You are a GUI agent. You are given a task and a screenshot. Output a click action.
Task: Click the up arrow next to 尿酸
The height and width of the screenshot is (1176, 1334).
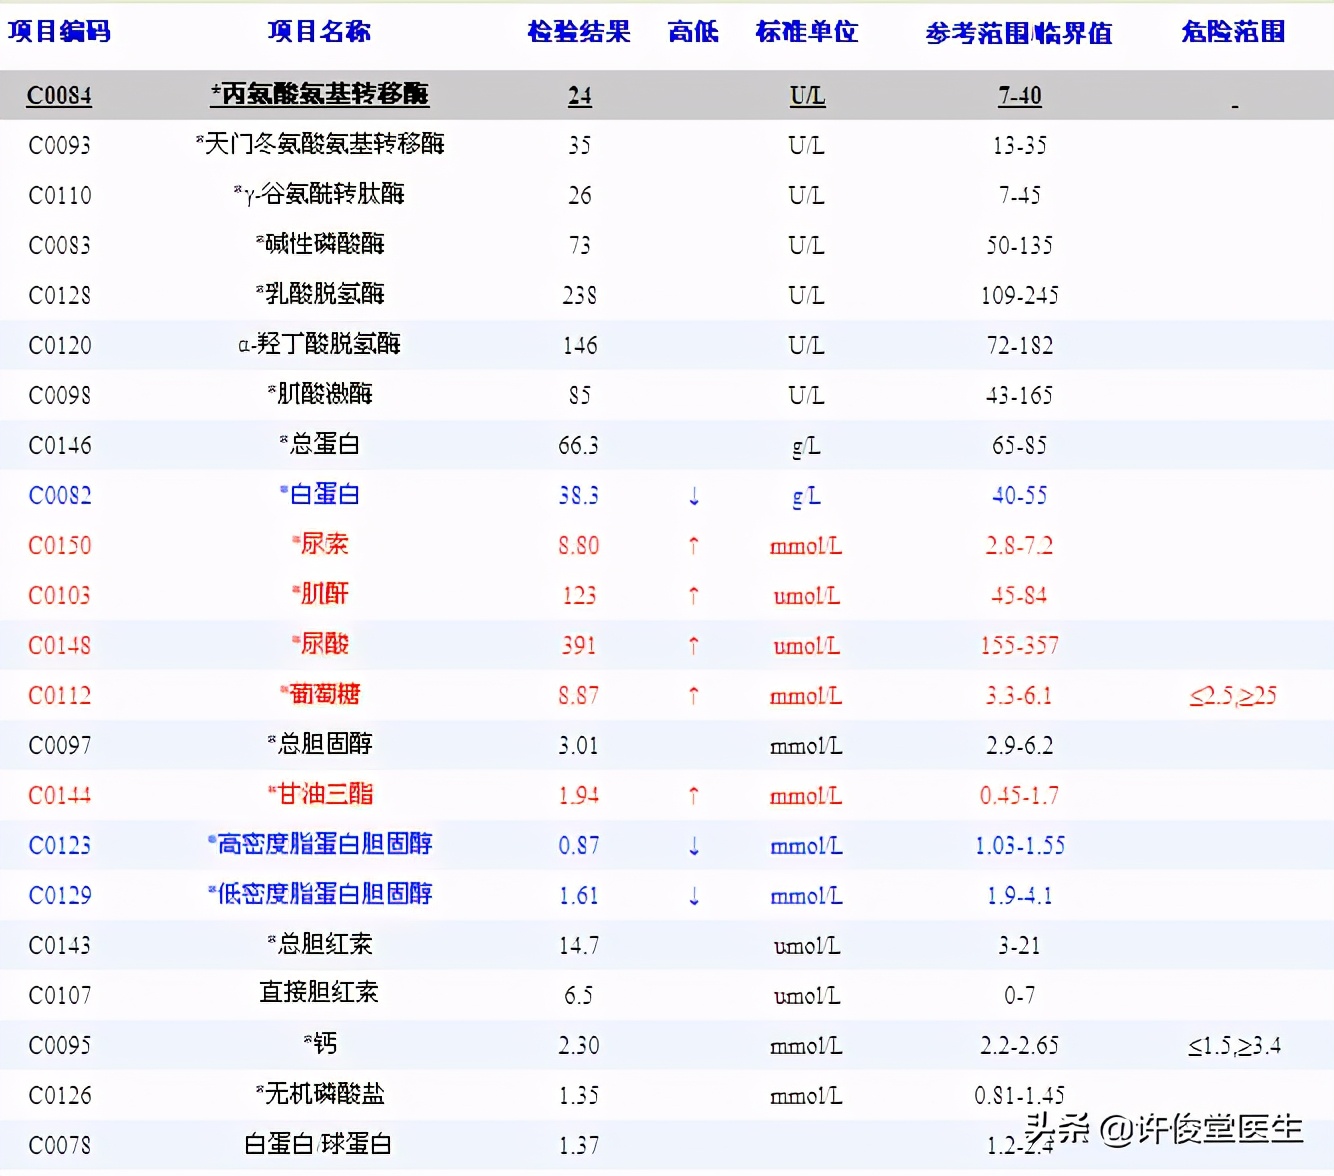[x=692, y=645]
